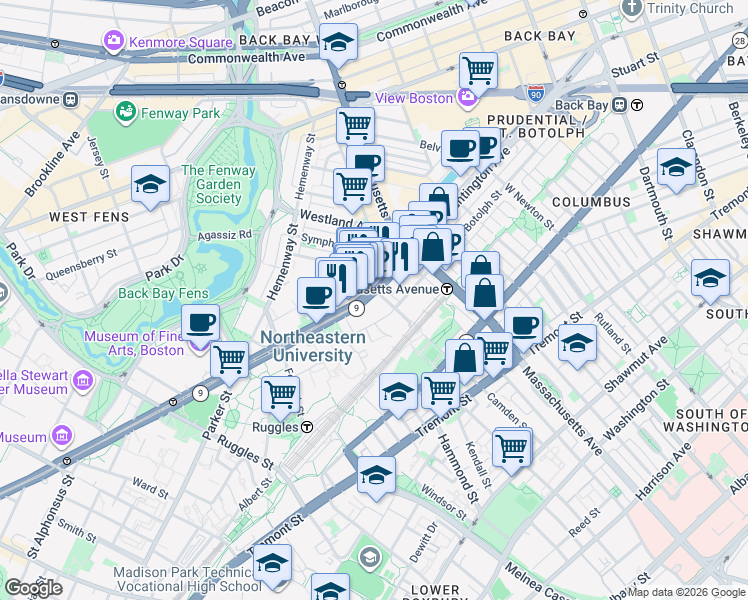The width and height of the screenshot is (748, 600).
Task: Click the Northeastern University label
Action: 313,346
